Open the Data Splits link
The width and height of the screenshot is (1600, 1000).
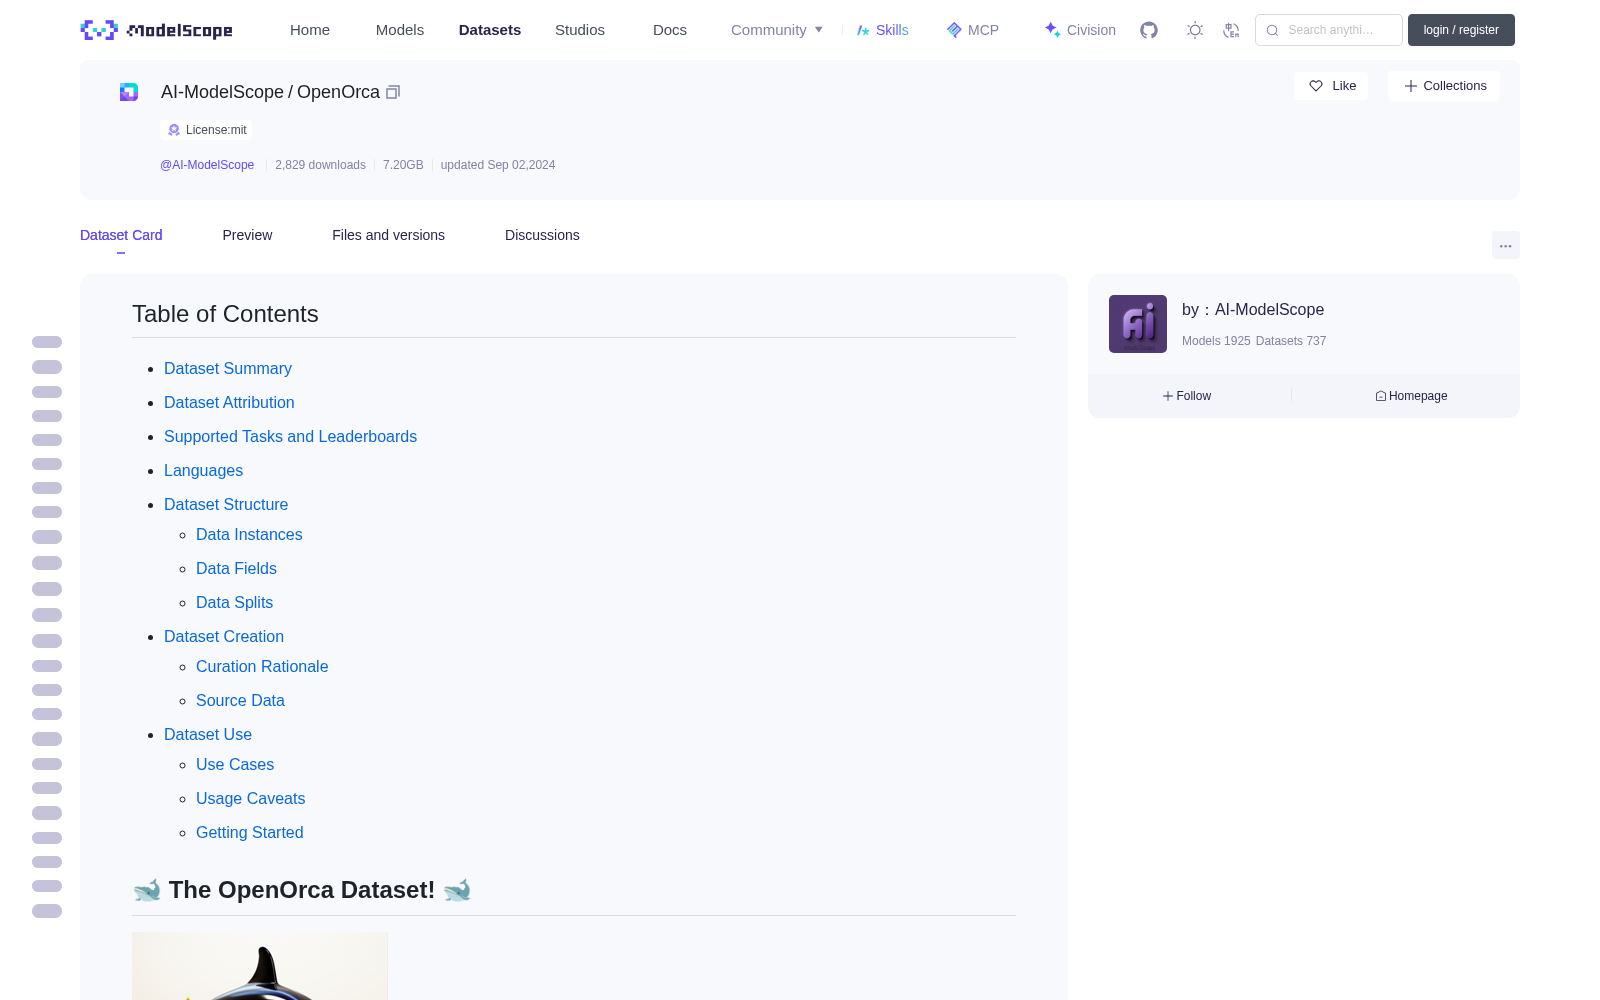[234, 603]
